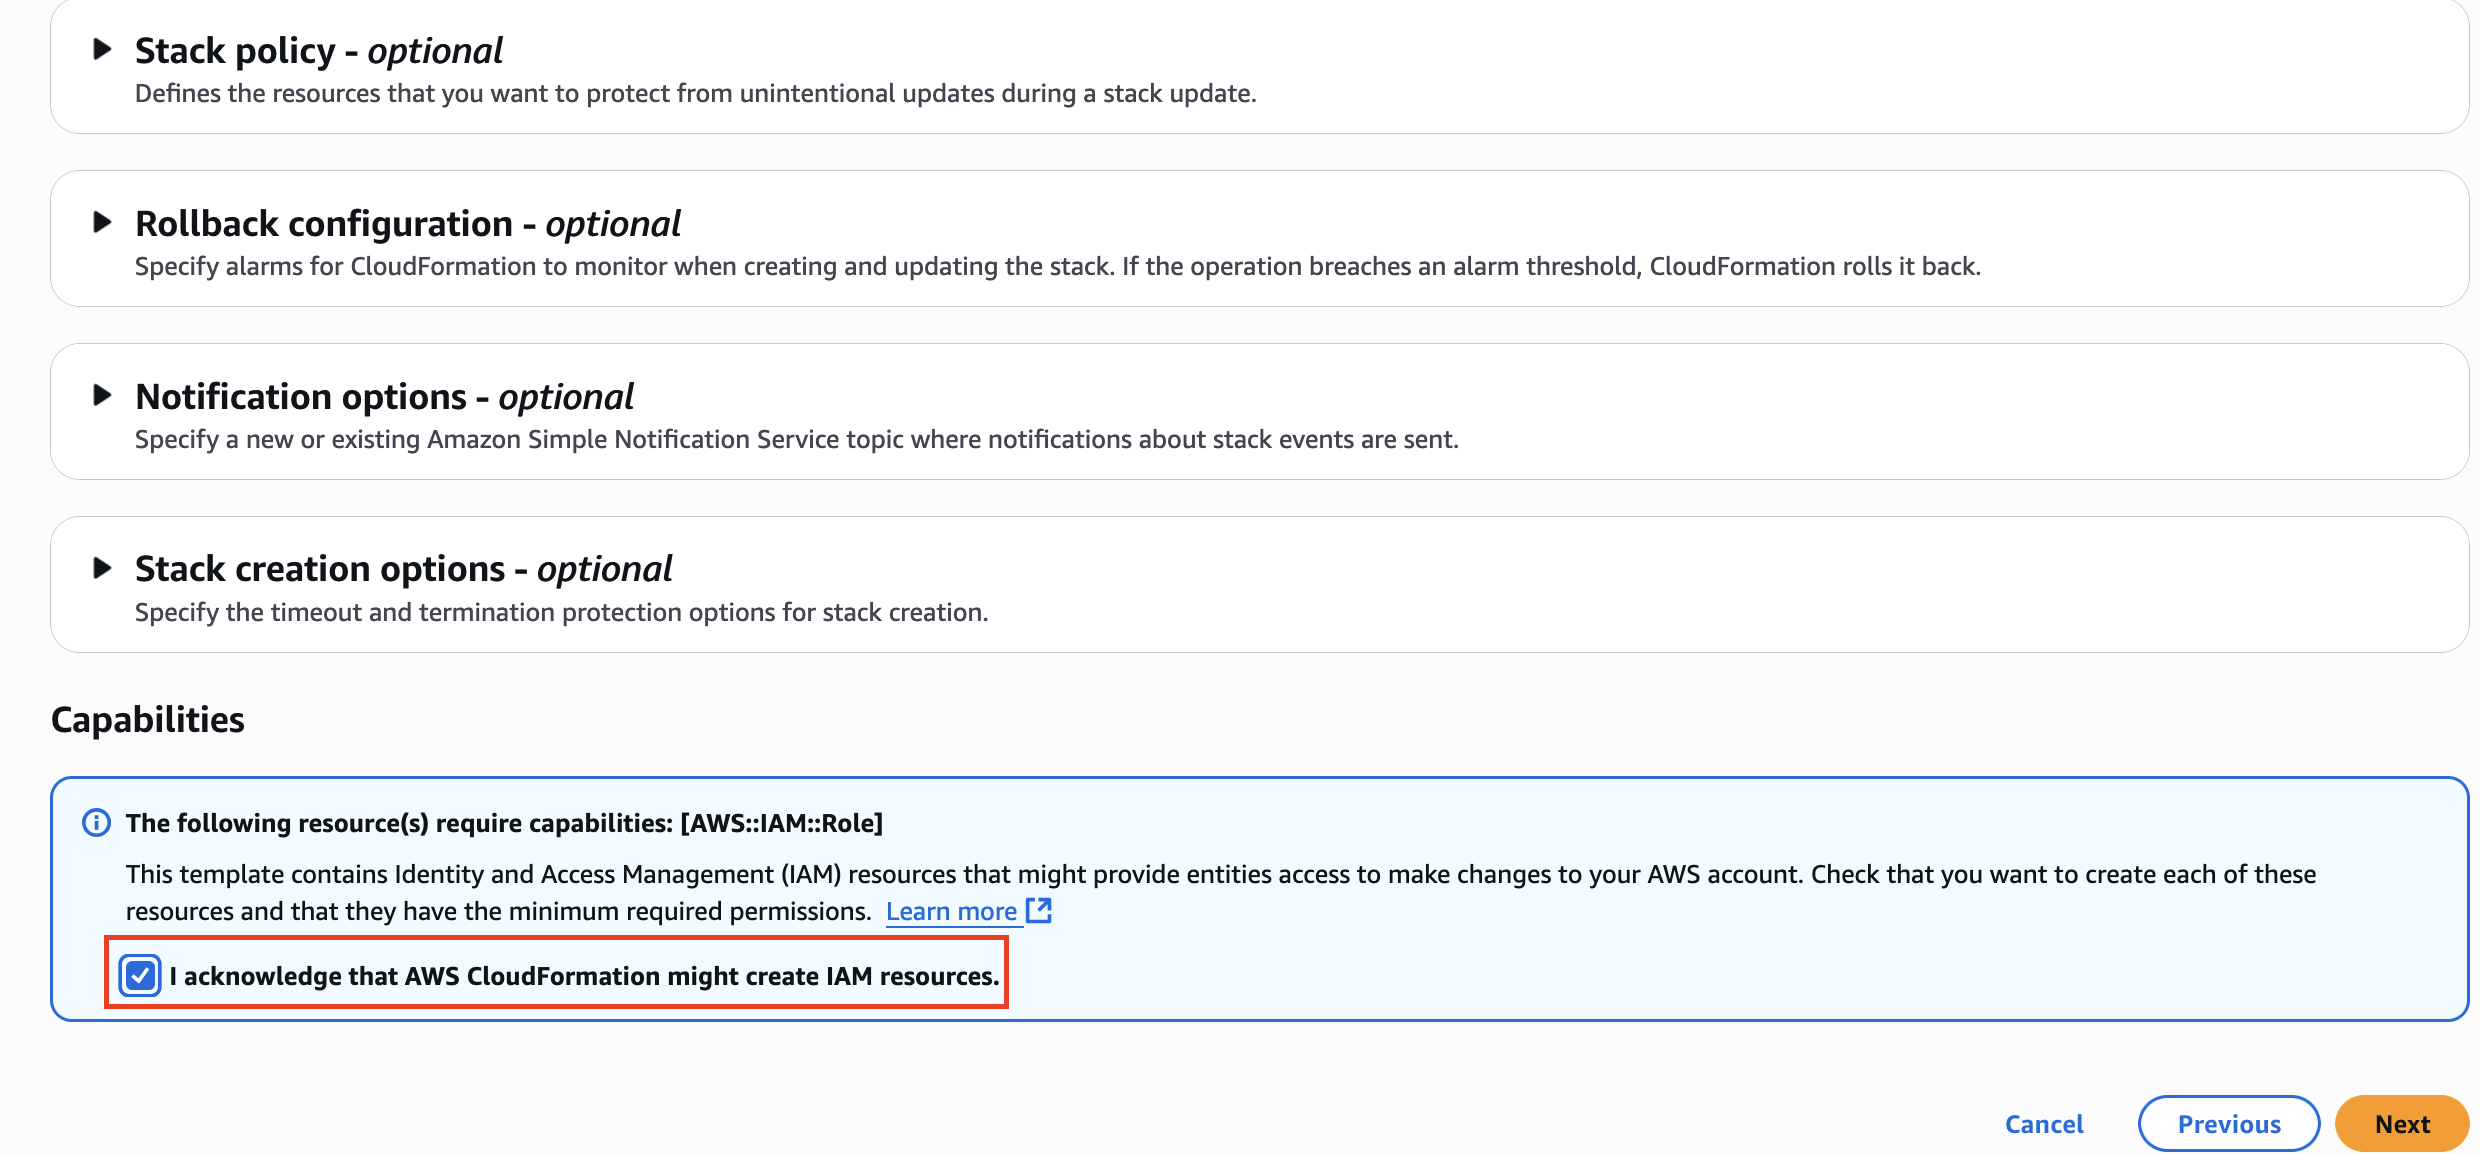The width and height of the screenshot is (2480, 1154).
Task: Click the Capabilities section heading
Action: click(x=148, y=720)
